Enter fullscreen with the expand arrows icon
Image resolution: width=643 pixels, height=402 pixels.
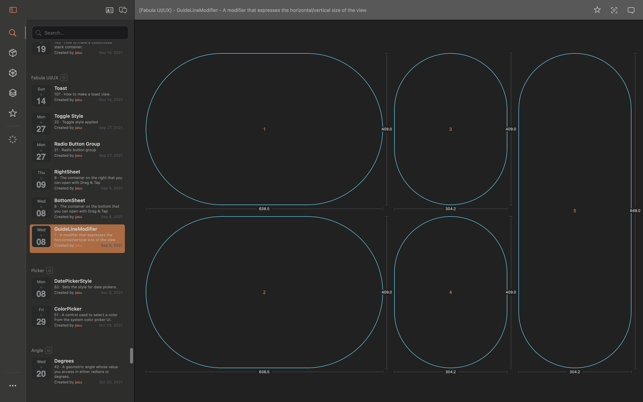[x=614, y=10]
